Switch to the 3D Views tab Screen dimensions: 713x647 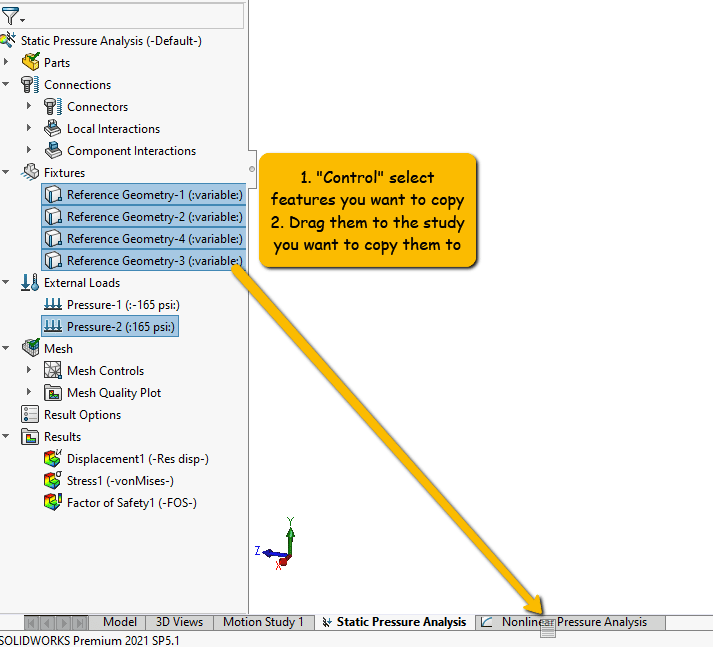(x=179, y=622)
